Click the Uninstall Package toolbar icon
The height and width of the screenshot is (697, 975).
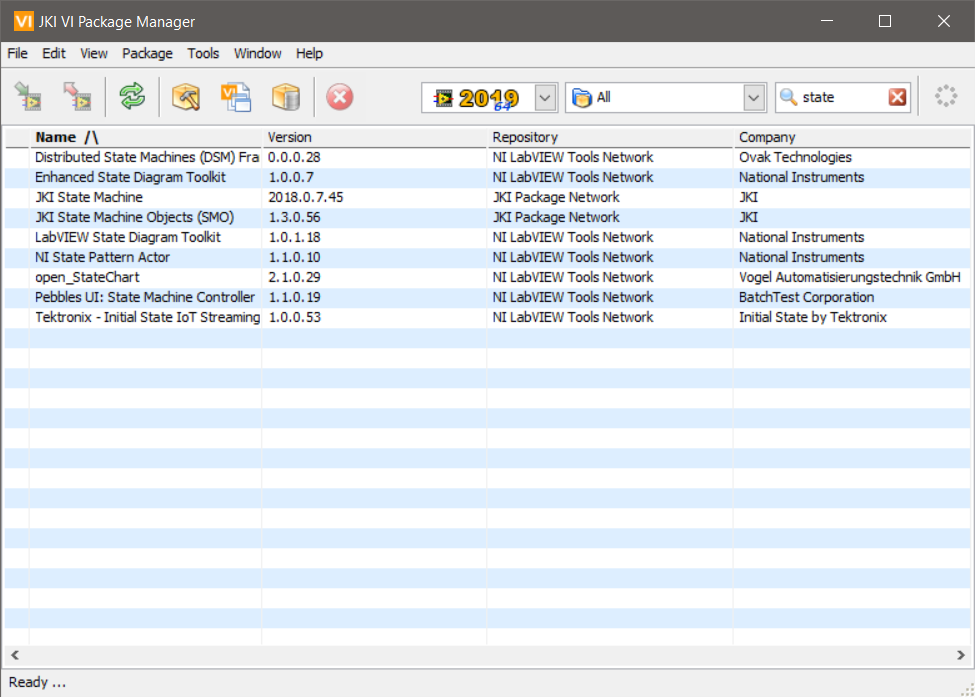(78, 97)
